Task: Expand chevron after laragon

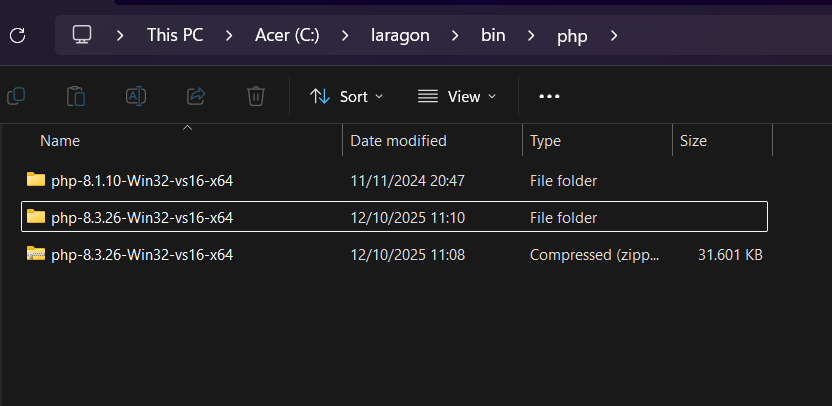Action: coord(455,36)
